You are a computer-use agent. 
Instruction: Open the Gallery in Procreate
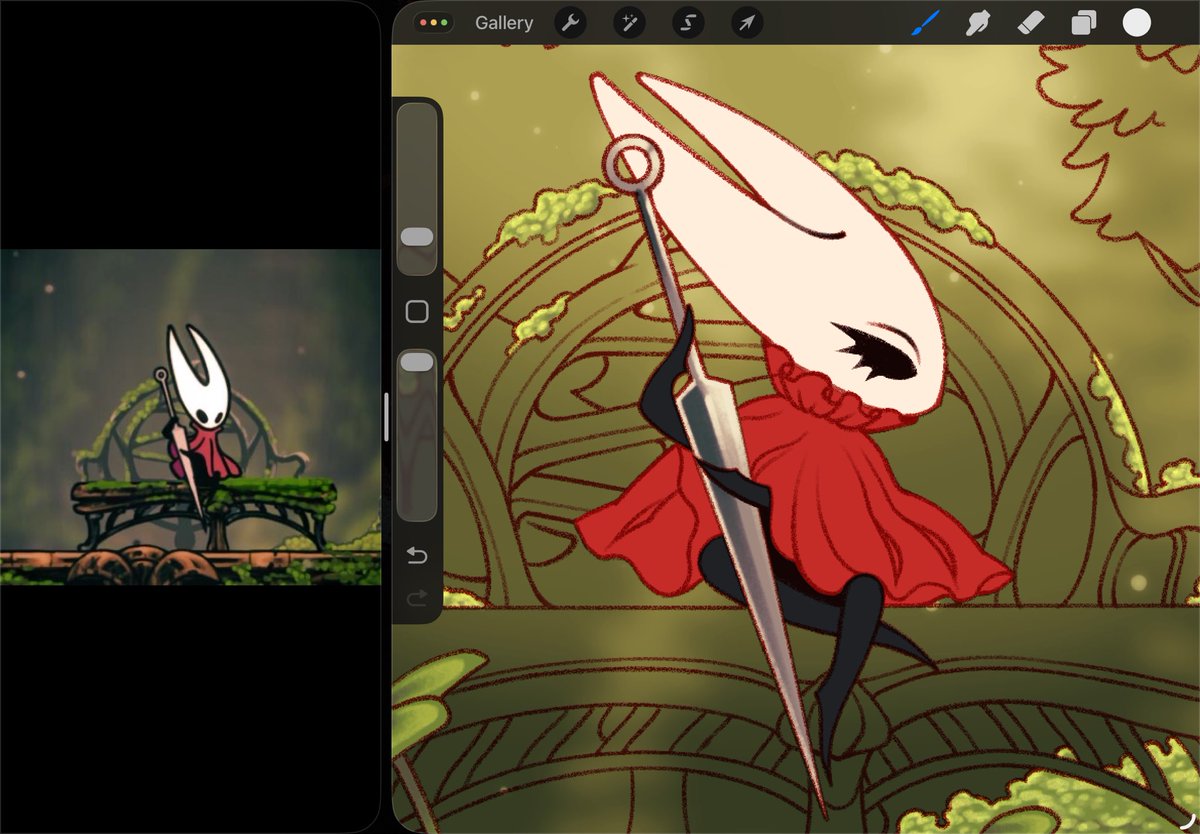click(504, 23)
